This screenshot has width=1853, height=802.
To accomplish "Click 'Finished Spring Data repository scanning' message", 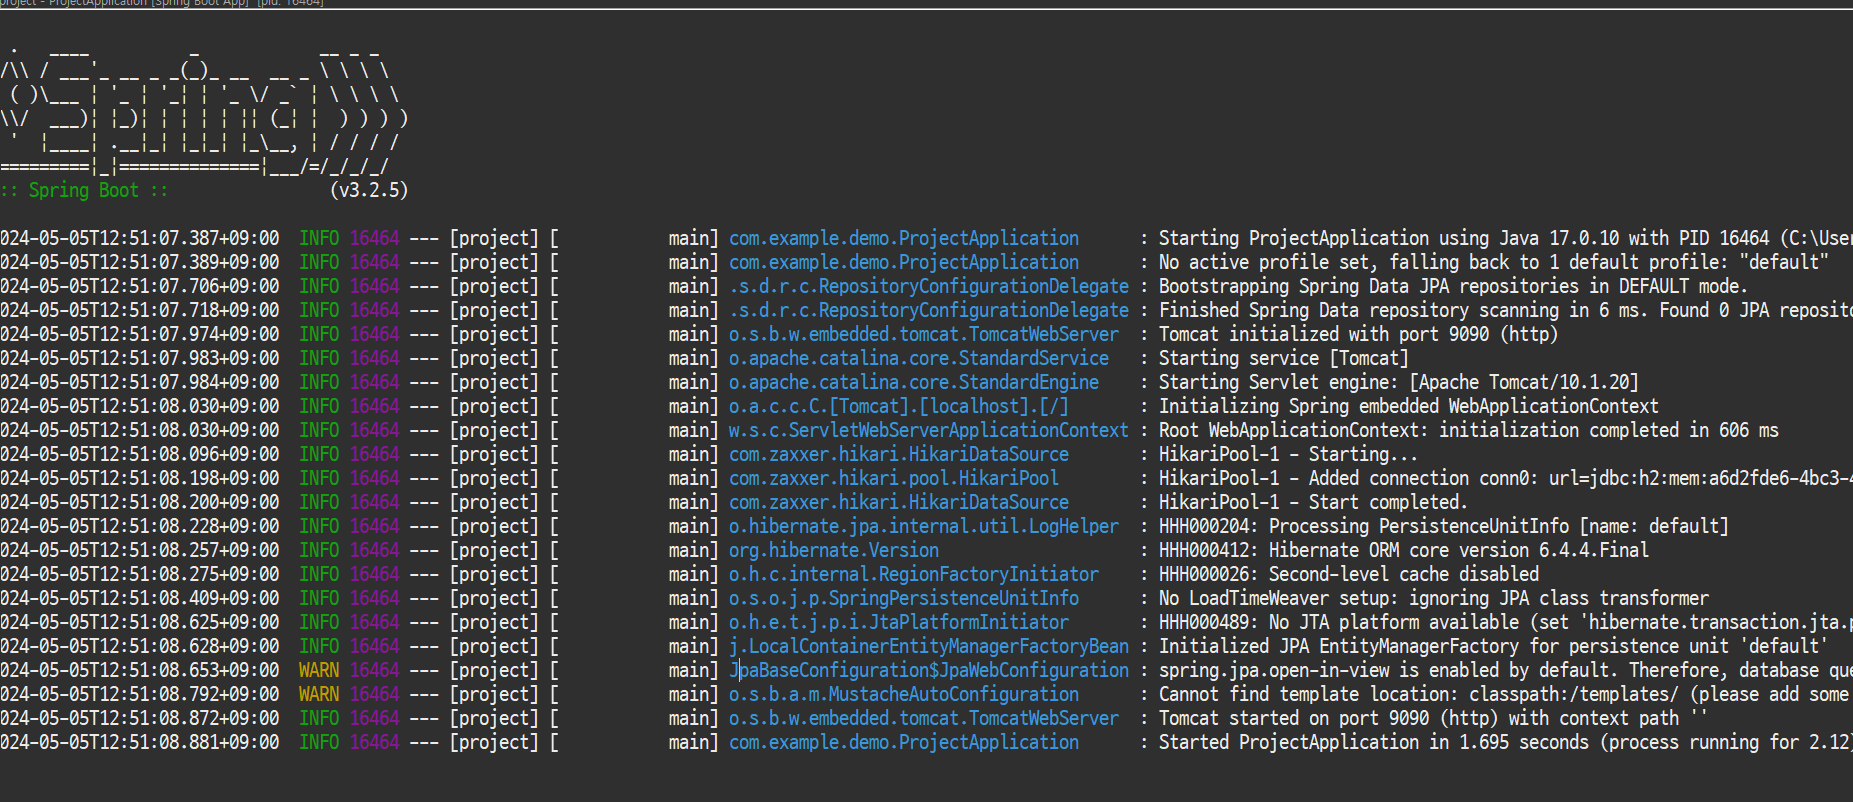I will (1505, 310).
